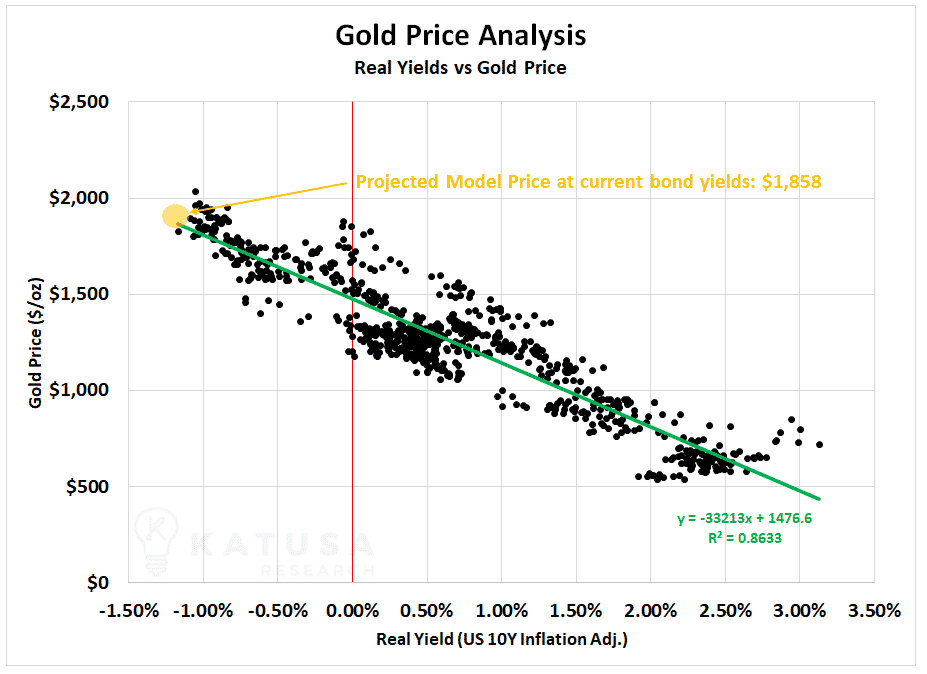Click the 3.50% x-axis tick label

874,610
